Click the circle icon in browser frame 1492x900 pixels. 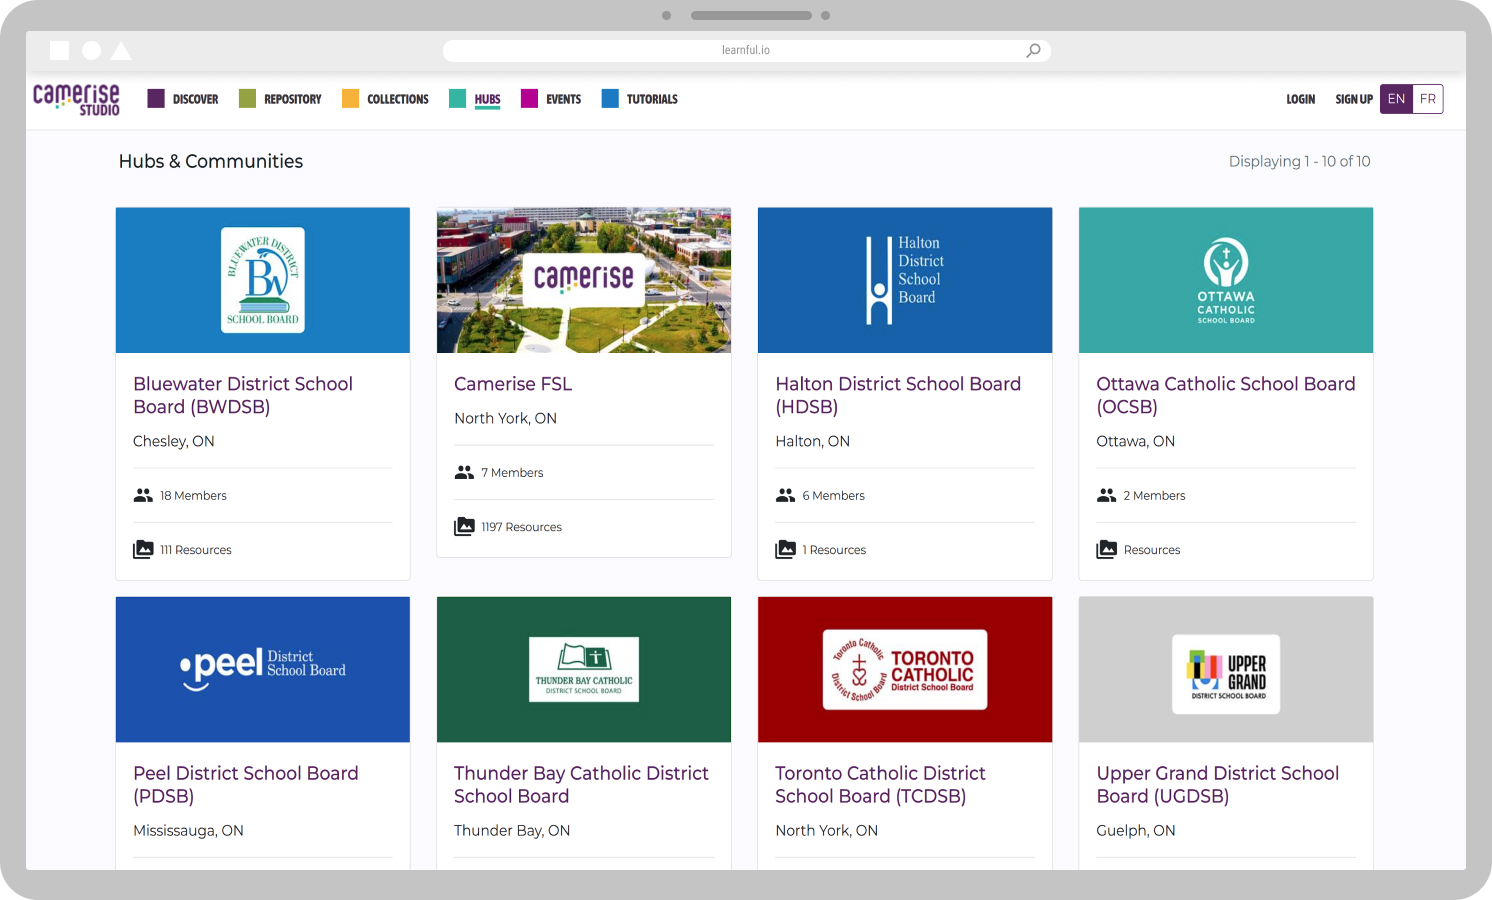(91, 50)
